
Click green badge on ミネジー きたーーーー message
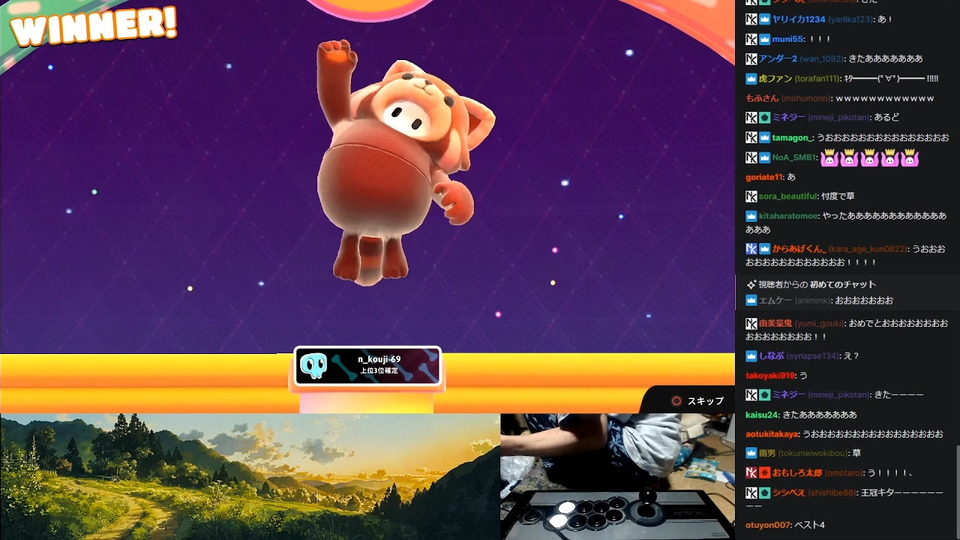(765, 395)
